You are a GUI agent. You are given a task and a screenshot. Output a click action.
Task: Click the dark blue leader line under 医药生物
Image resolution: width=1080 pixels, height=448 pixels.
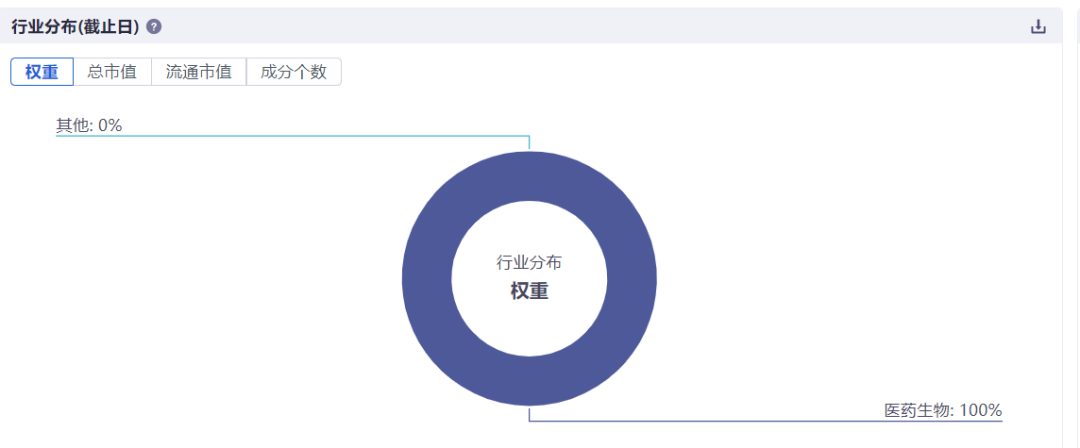766,420
